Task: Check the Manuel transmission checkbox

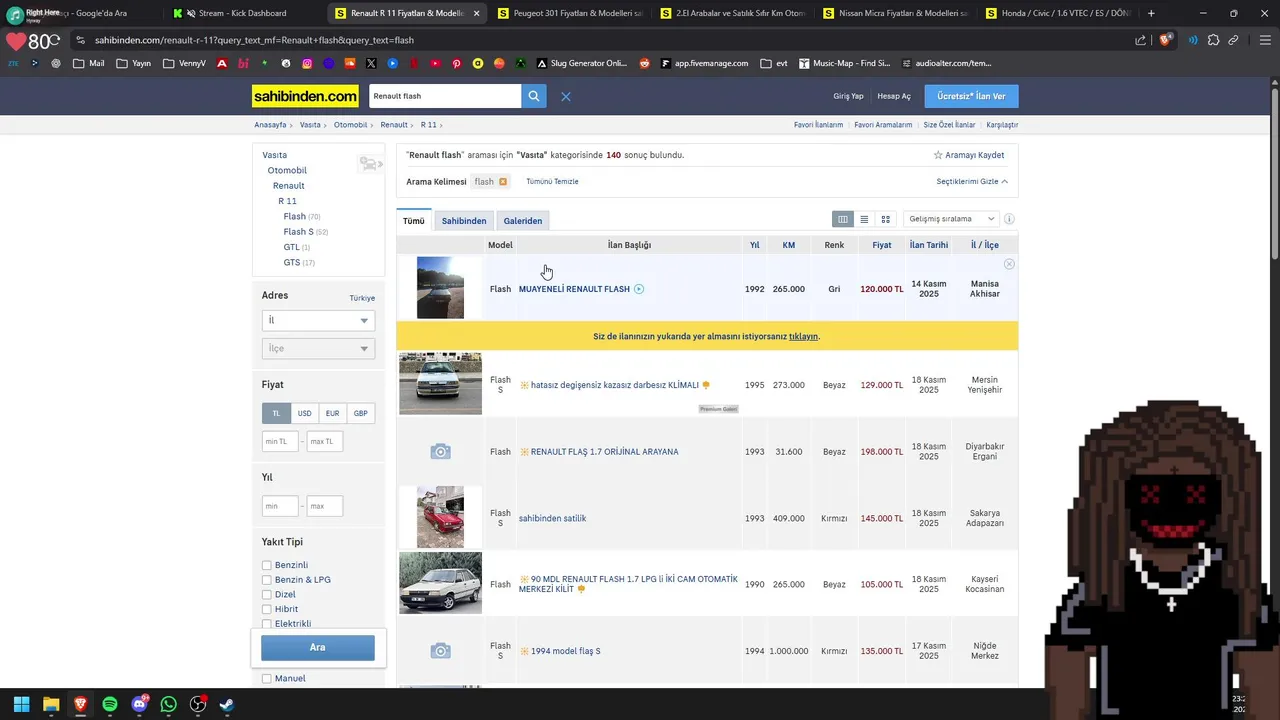Action: tap(267, 678)
